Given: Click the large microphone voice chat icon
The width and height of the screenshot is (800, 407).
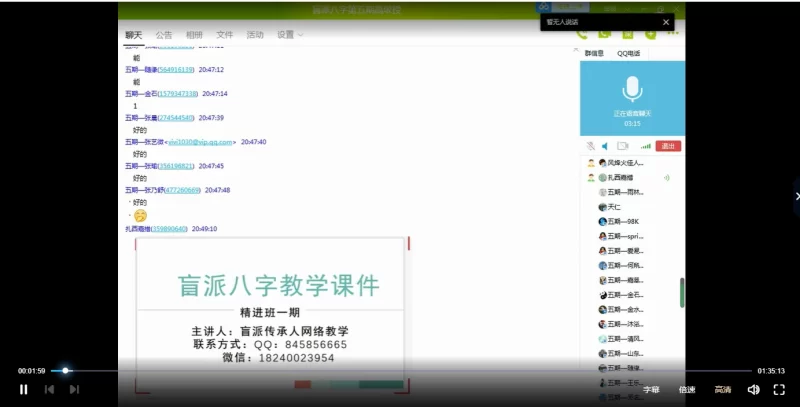Looking at the screenshot, I should pyautogui.click(x=632, y=88).
